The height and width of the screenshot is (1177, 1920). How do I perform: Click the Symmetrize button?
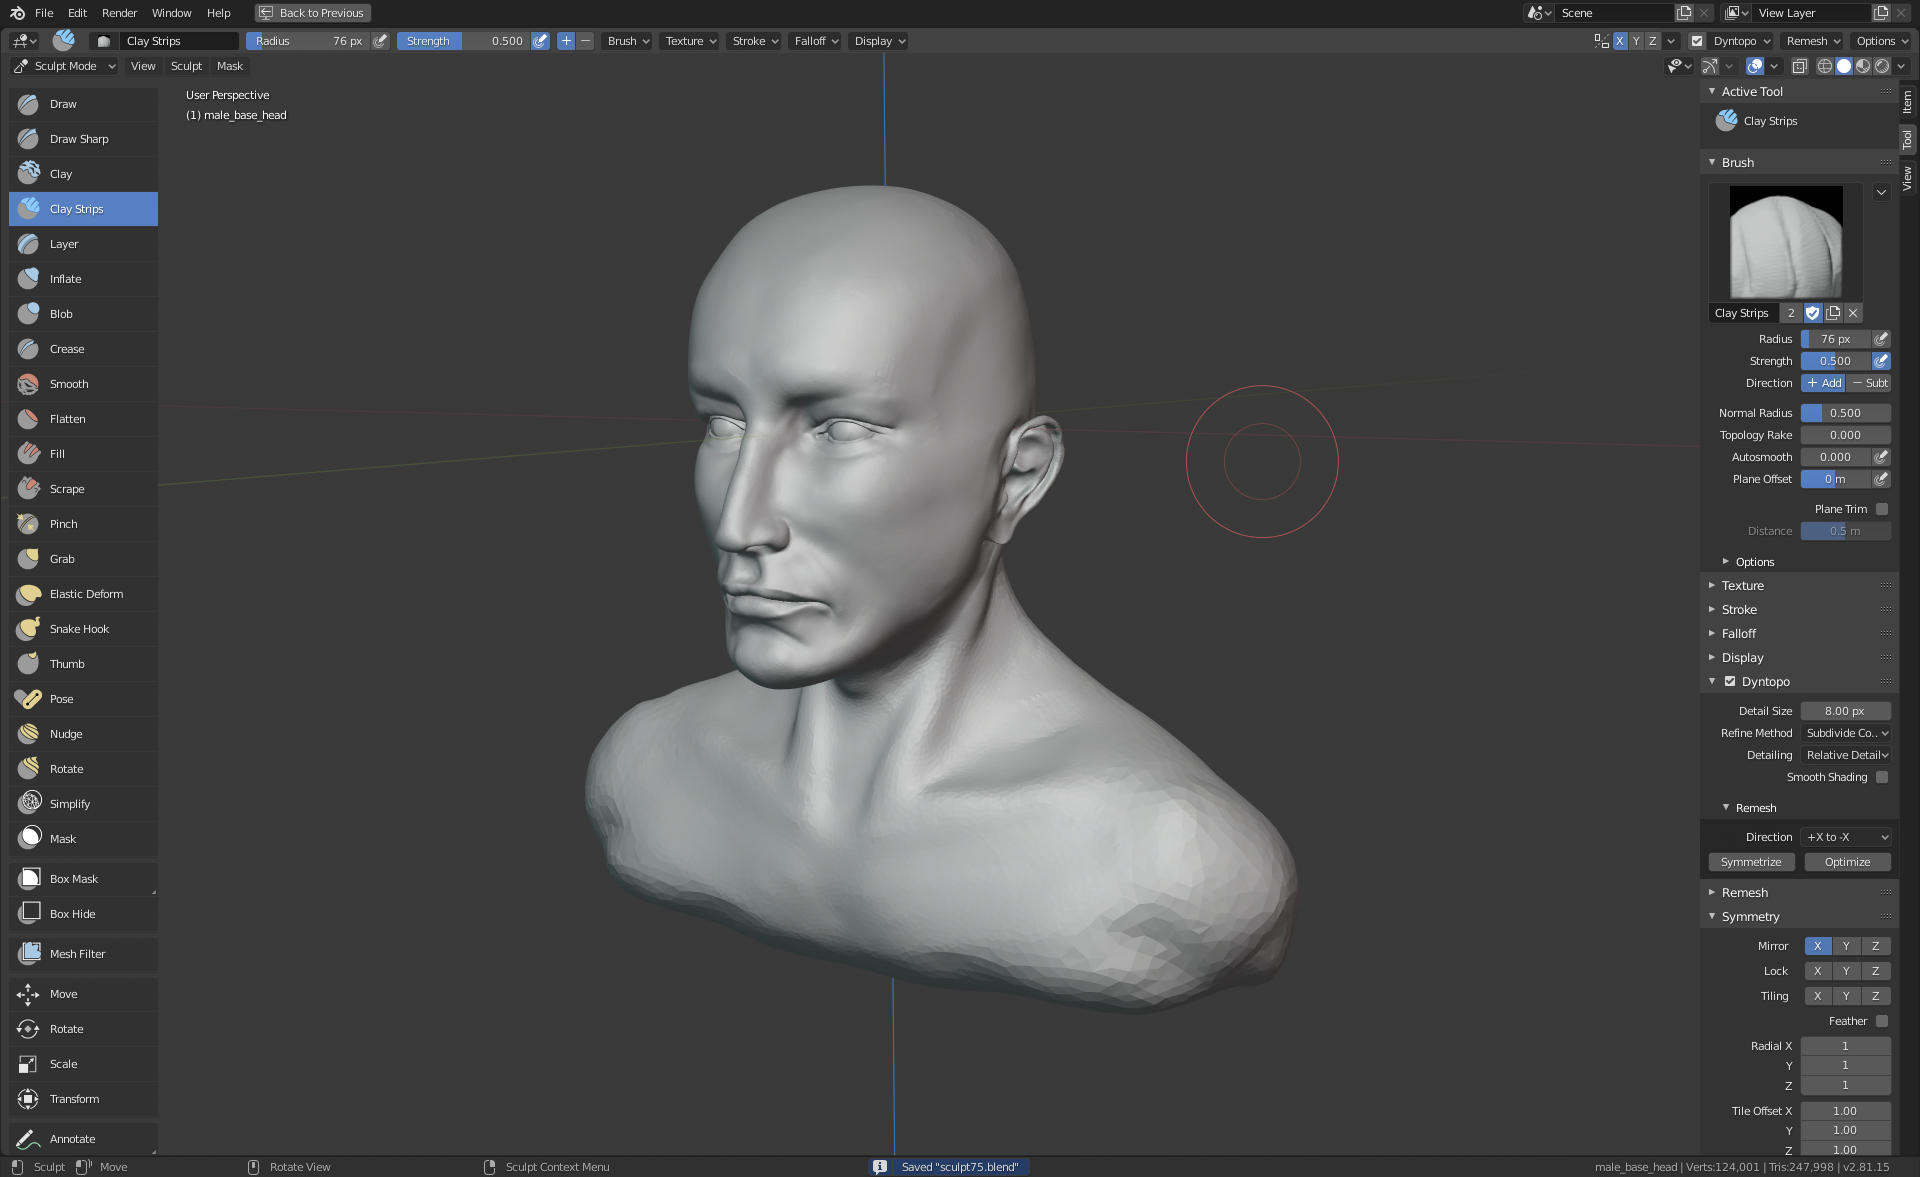tap(1751, 862)
